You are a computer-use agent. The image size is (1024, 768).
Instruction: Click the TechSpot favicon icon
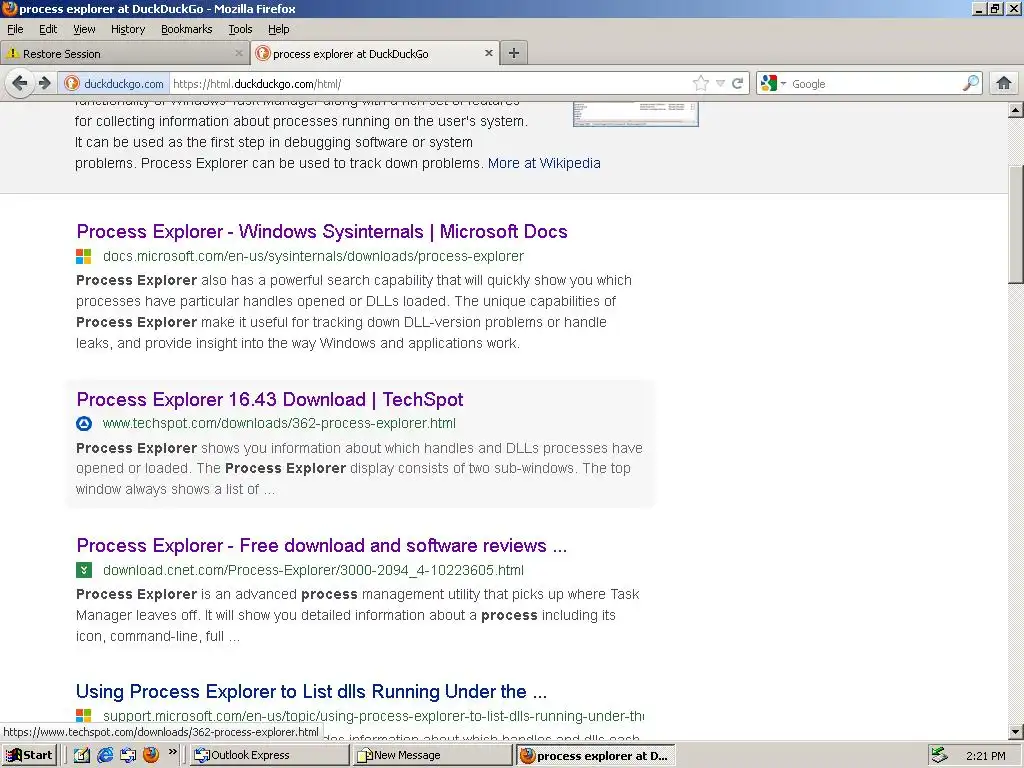84,424
